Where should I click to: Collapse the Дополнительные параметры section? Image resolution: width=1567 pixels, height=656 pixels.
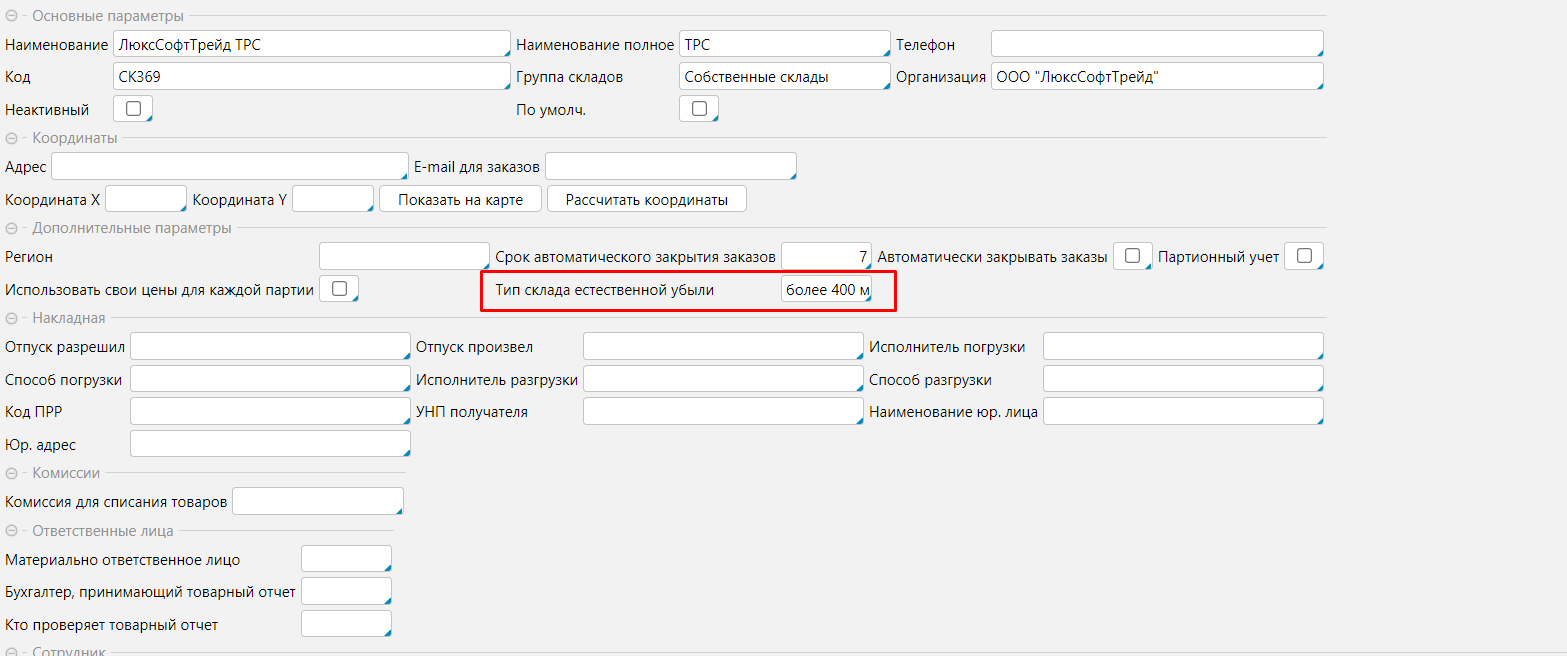[13, 228]
